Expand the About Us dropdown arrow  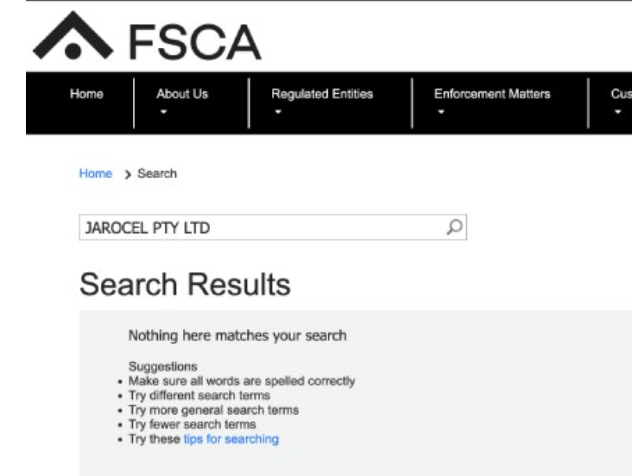tap(161, 111)
